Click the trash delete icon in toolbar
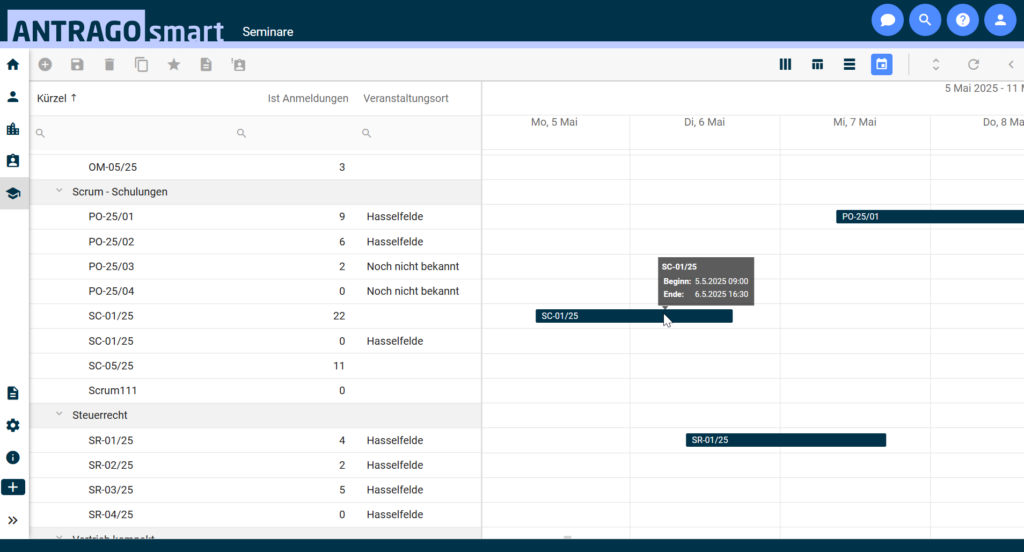Viewport: 1024px width, 552px height. (109, 64)
